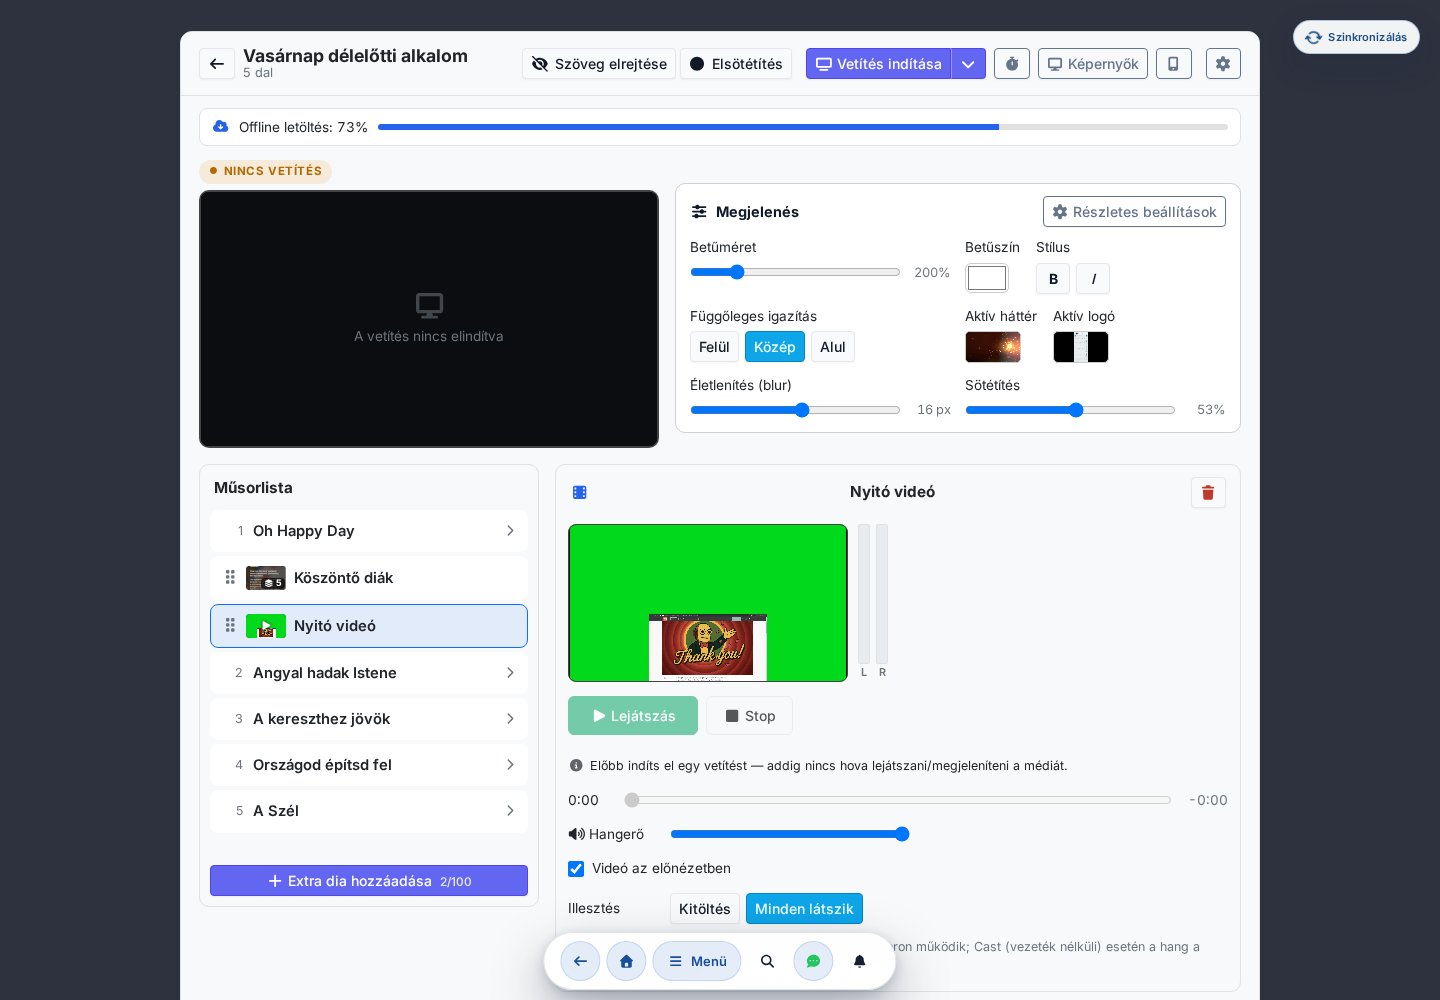The height and width of the screenshot is (1000, 1440).
Task: Expand Angyal hadak Istene song chevron
Action: point(510,673)
